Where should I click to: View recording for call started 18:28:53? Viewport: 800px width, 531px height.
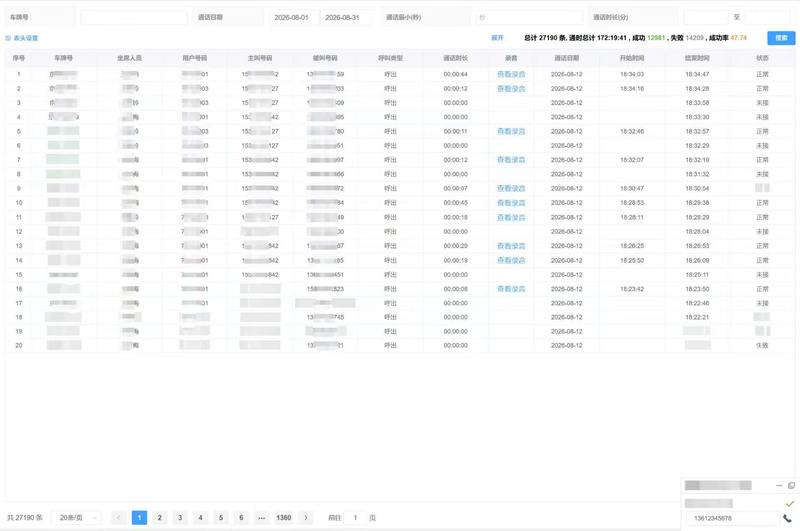[x=511, y=203]
